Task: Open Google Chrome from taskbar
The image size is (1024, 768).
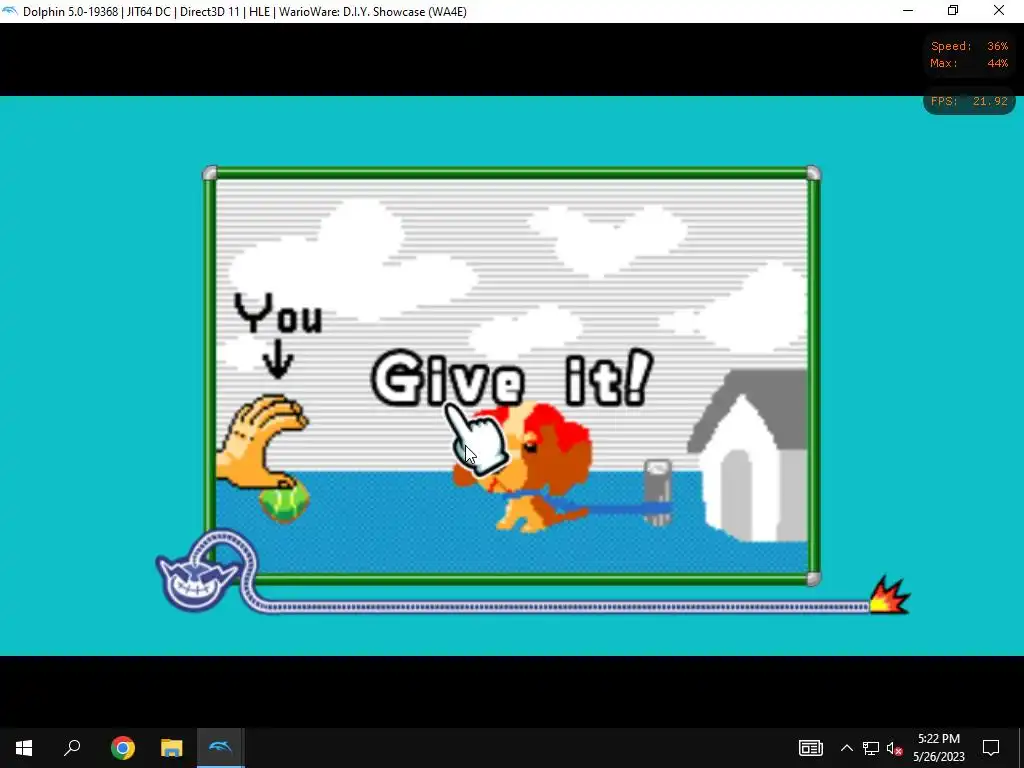Action: (x=122, y=748)
